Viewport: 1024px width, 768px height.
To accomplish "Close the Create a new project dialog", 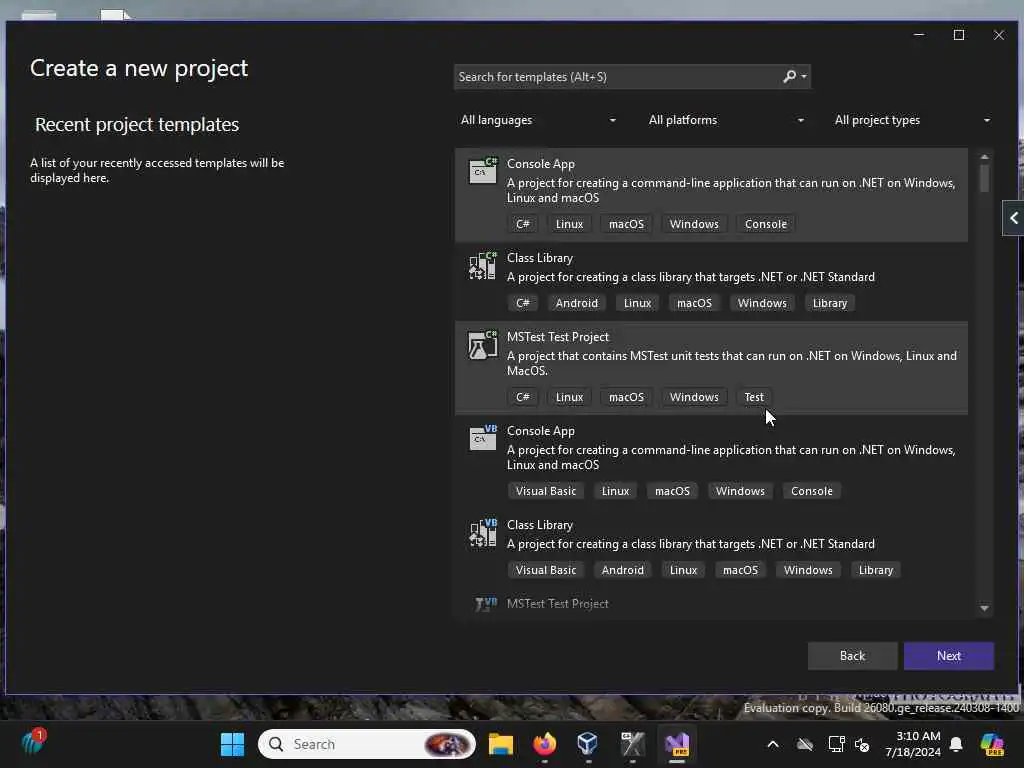I will (999, 35).
